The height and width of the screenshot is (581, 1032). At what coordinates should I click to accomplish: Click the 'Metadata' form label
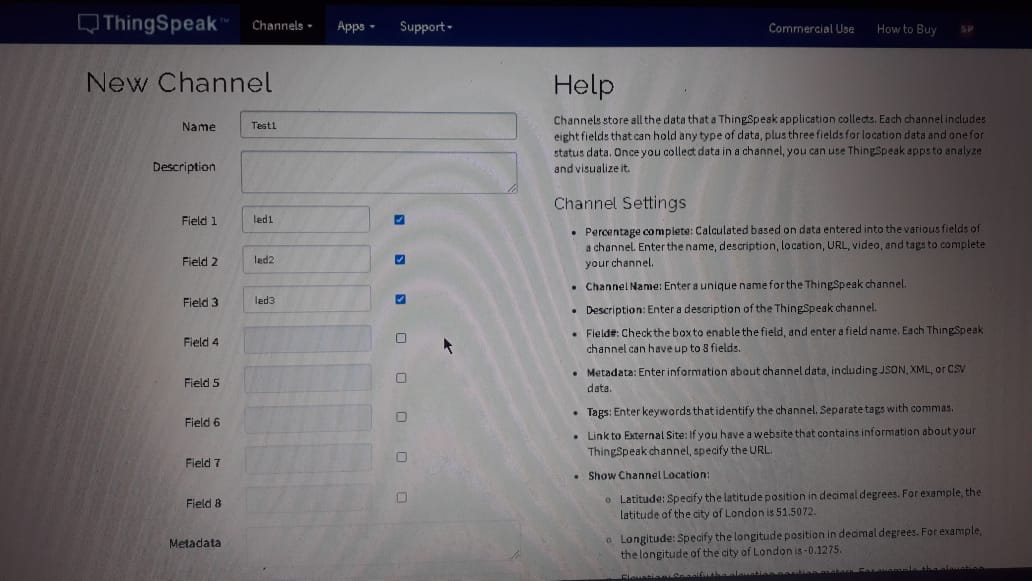[195, 543]
